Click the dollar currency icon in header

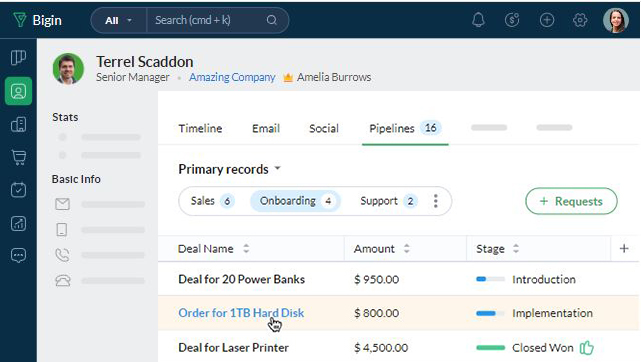point(512,20)
